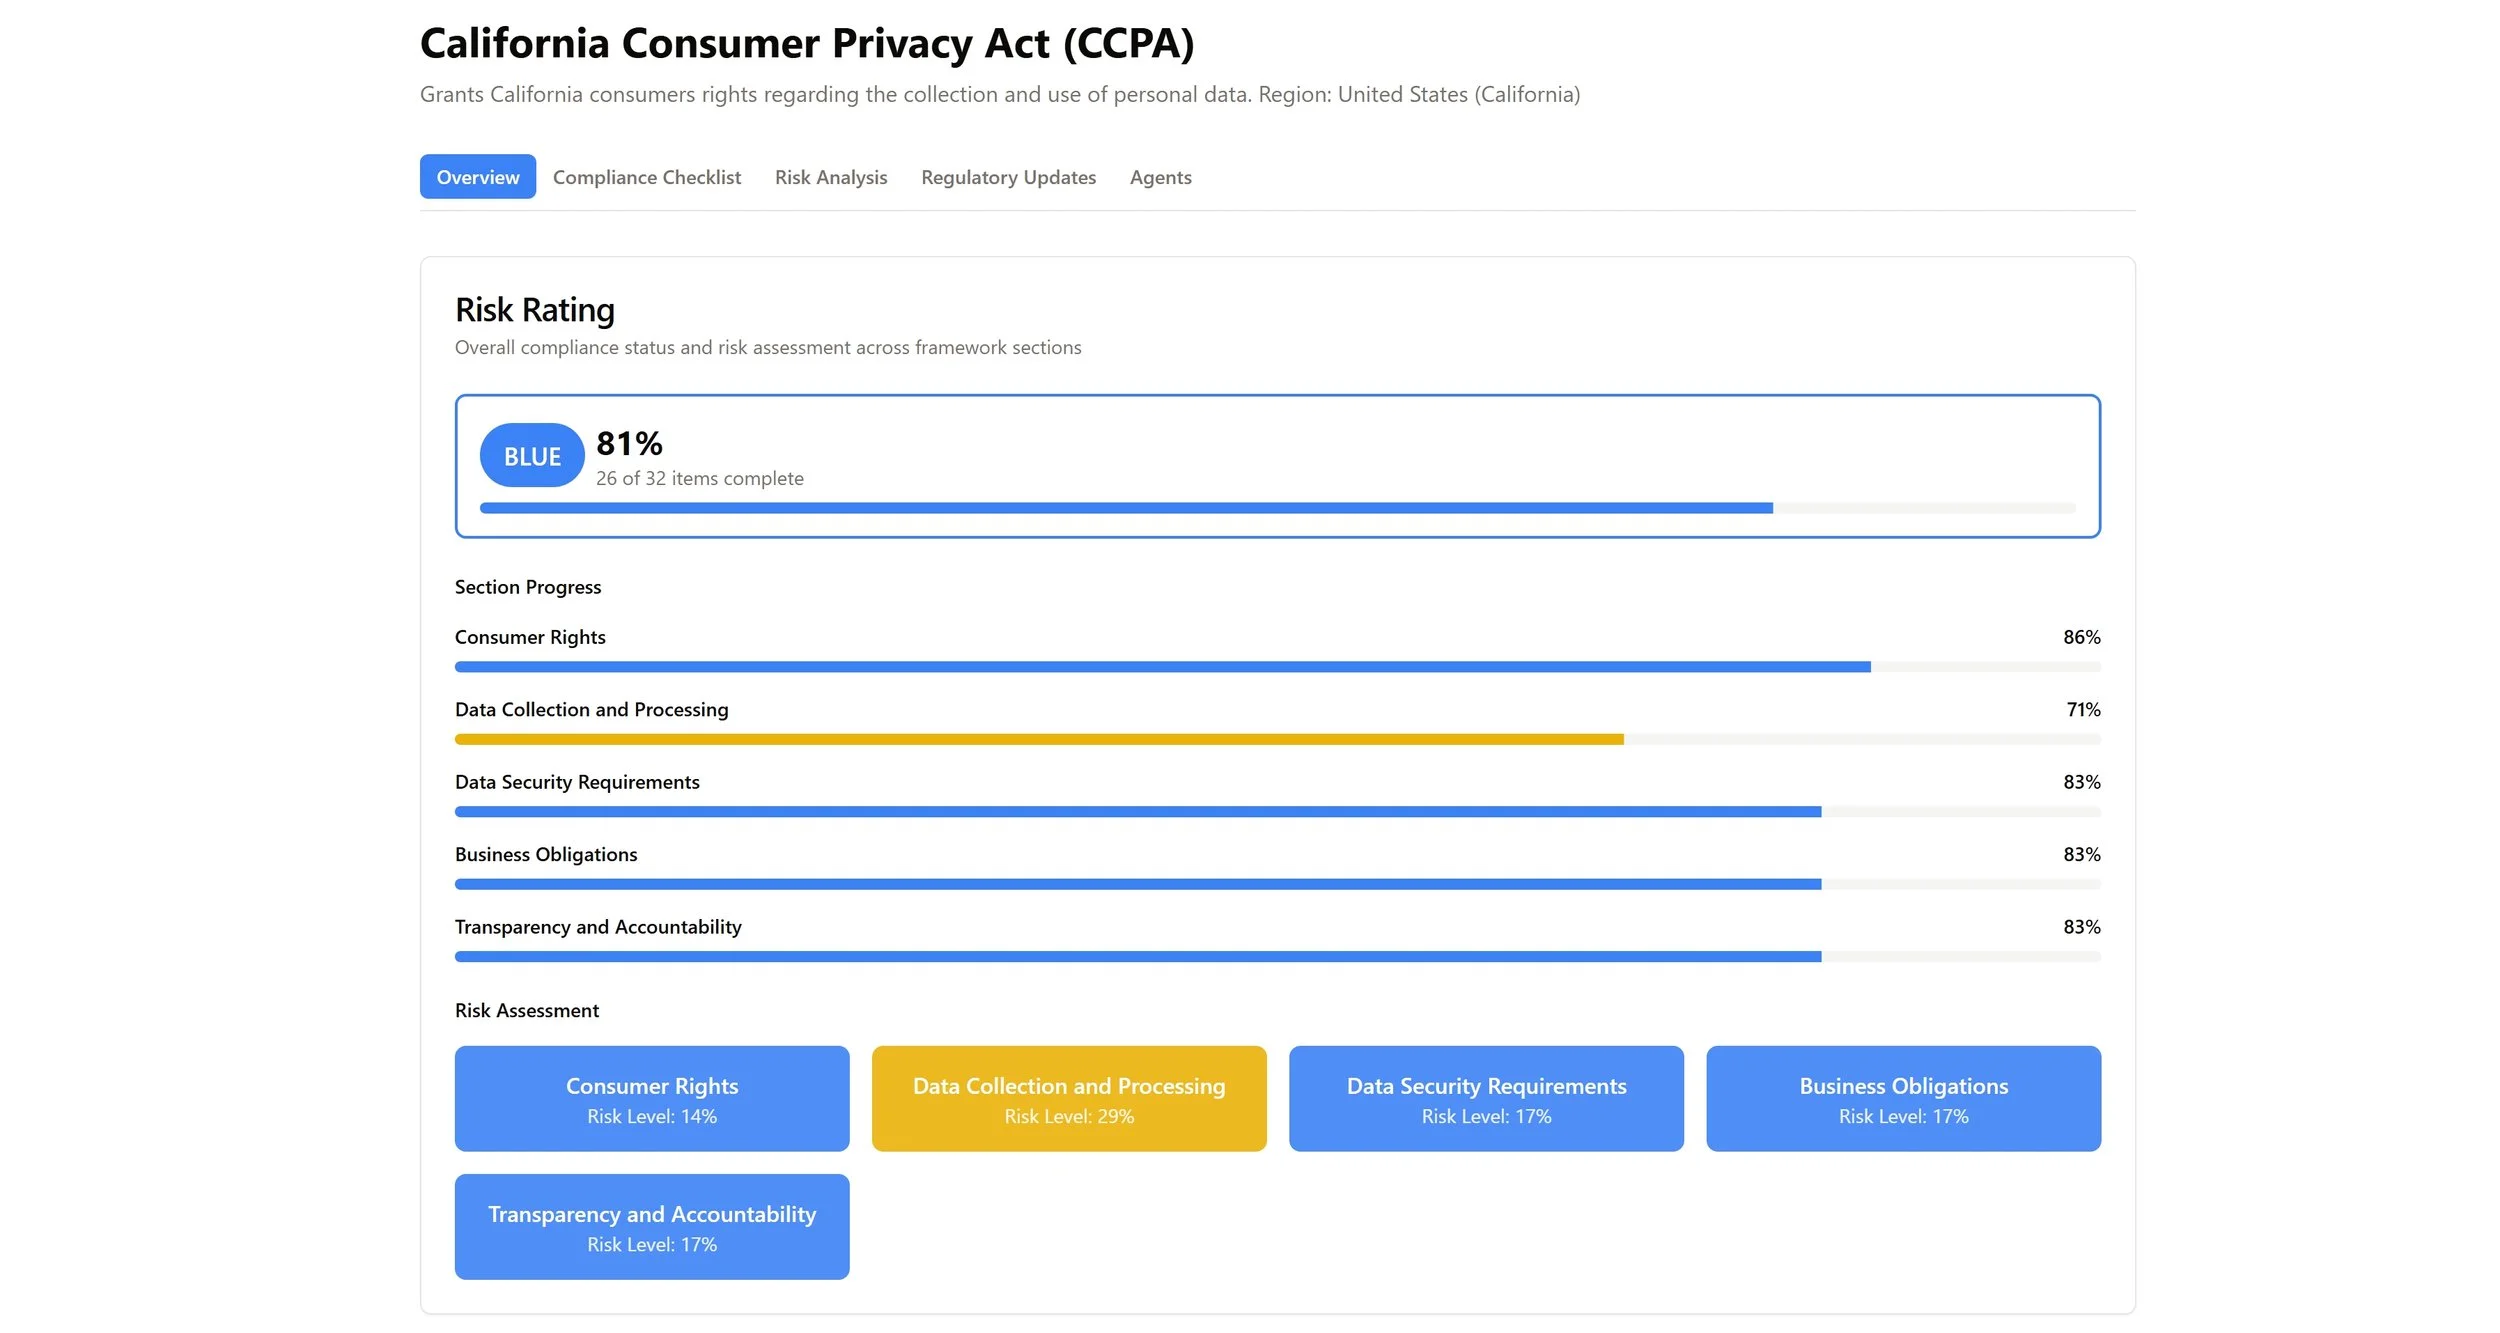The height and width of the screenshot is (1333, 2500).
Task: Open the Risk Analysis tab
Action: click(830, 177)
